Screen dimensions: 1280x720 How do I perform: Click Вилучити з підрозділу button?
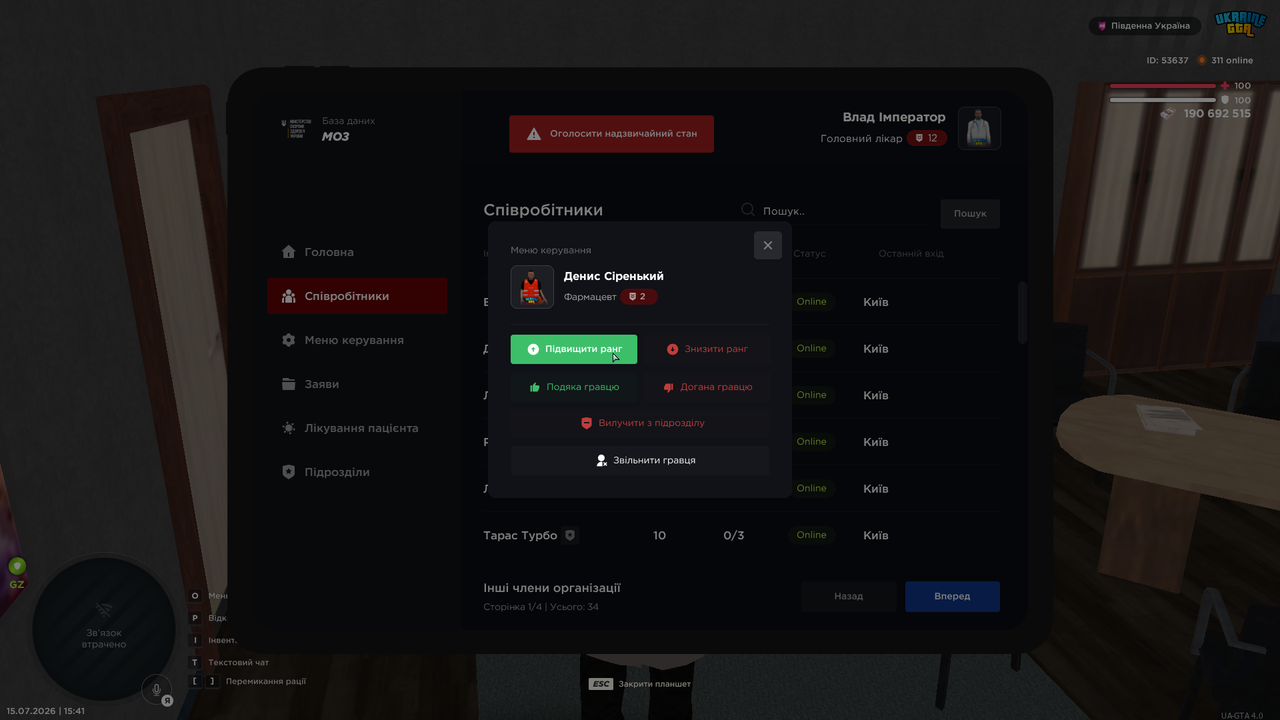[640, 423]
